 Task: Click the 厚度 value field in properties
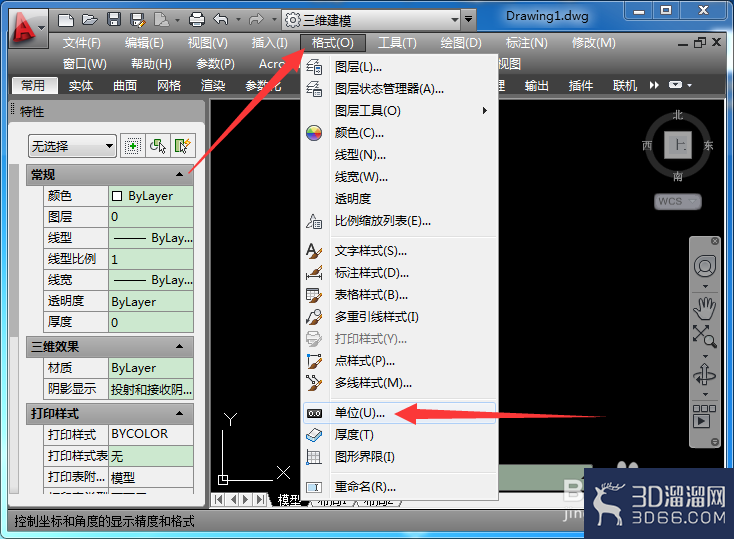tap(151, 322)
